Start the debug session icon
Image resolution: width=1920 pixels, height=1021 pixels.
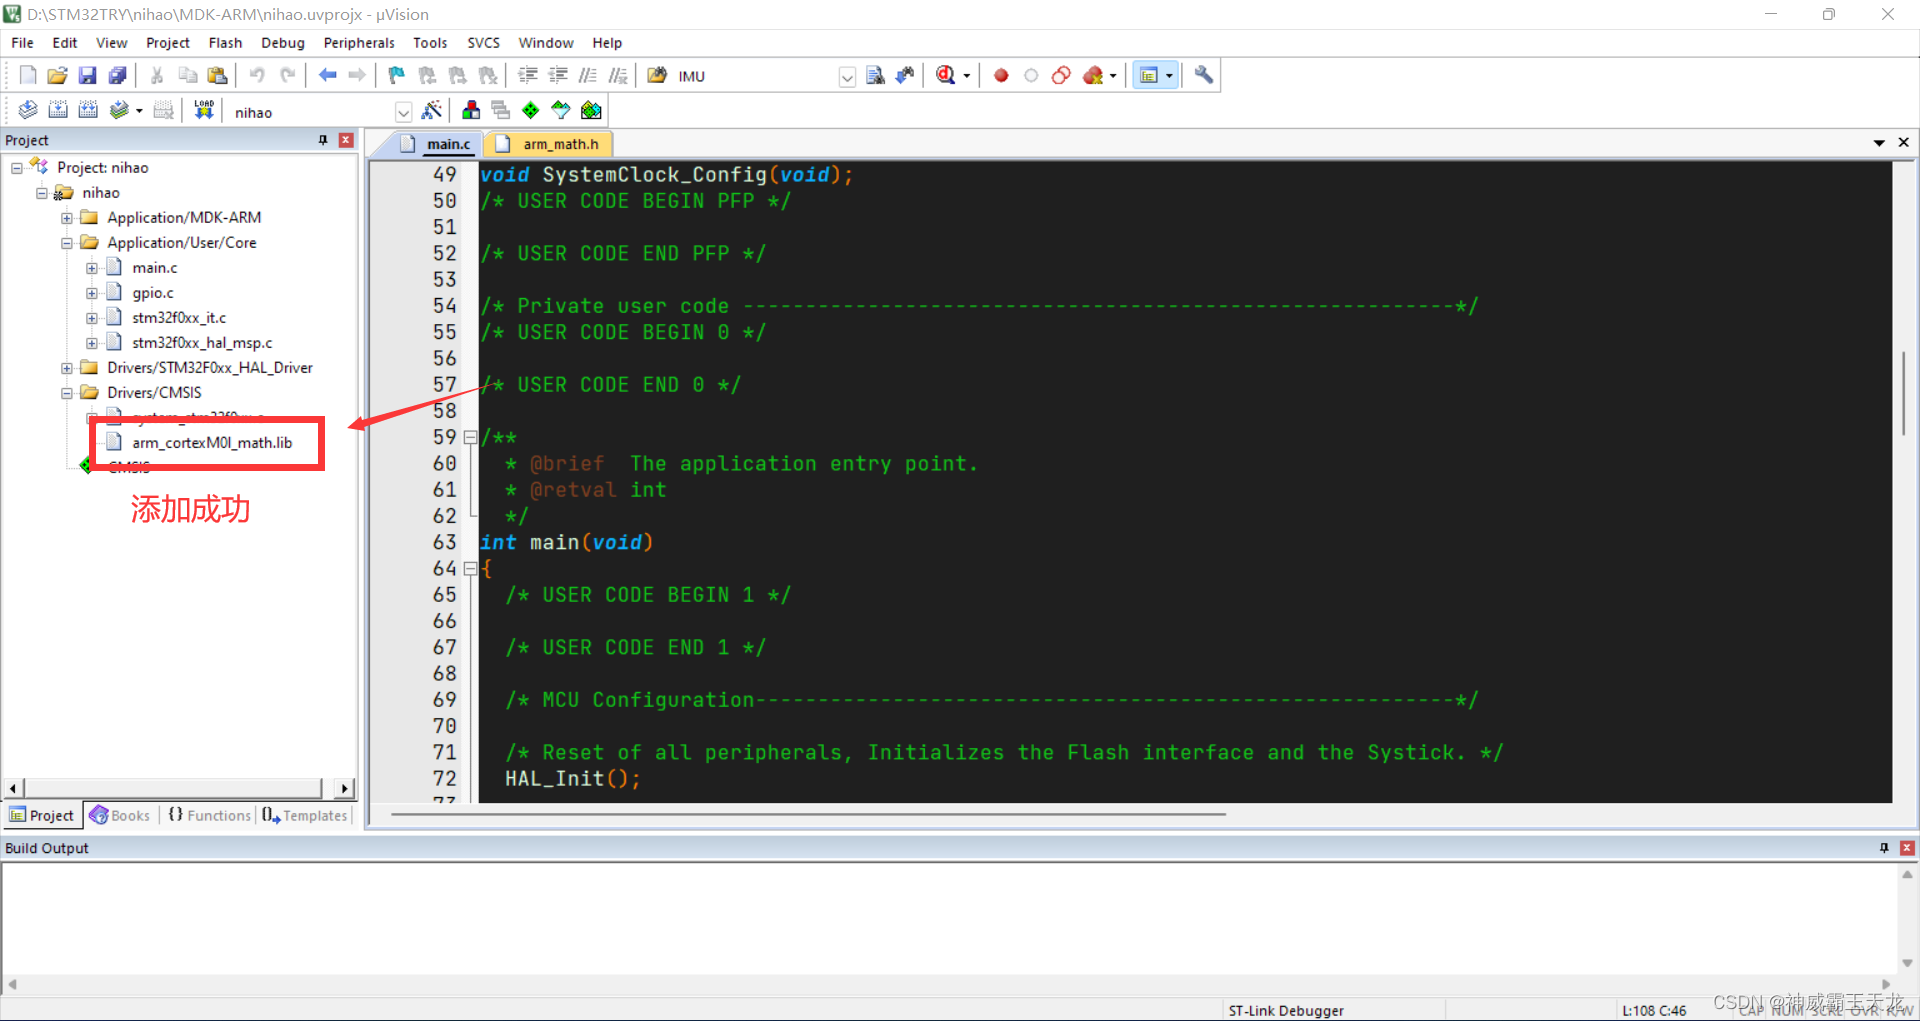click(x=945, y=75)
